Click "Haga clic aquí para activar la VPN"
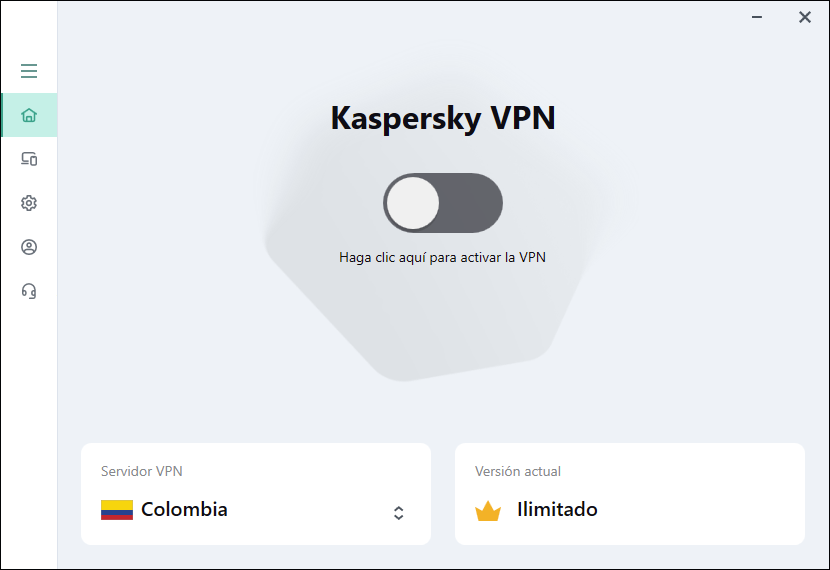The height and width of the screenshot is (570, 830). coord(442,257)
